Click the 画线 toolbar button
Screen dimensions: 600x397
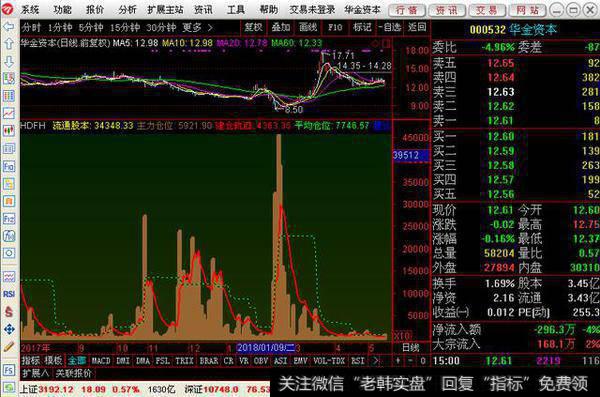click(x=308, y=27)
